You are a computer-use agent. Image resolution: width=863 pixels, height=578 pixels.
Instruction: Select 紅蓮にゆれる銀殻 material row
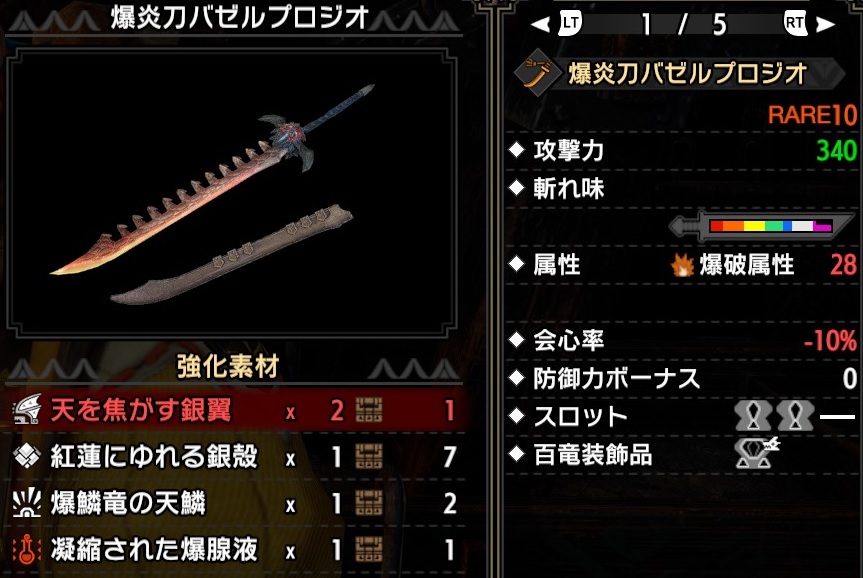point(234,457)
